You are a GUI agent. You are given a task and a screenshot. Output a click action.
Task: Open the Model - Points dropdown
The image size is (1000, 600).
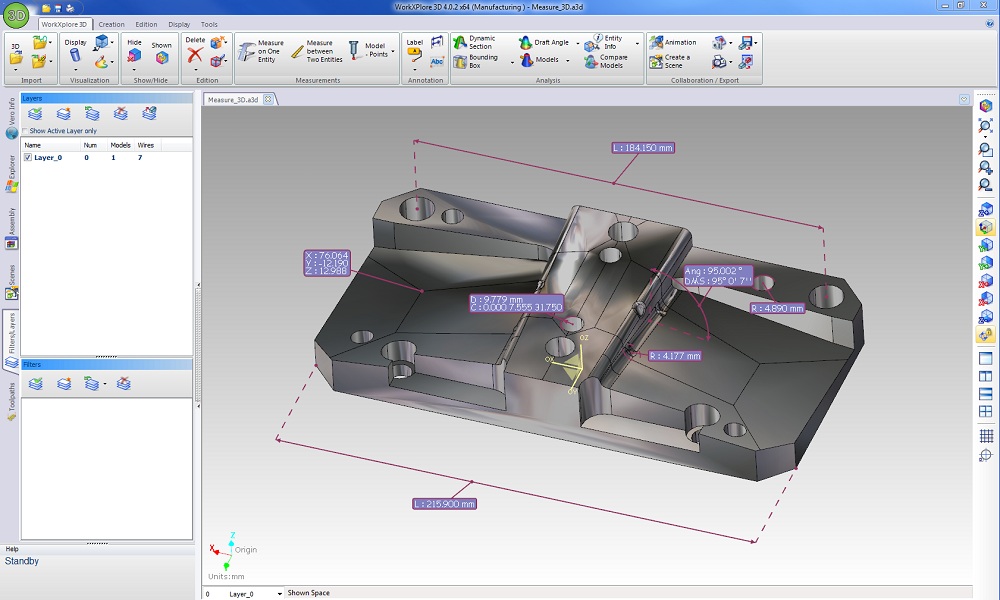(392, 51)
